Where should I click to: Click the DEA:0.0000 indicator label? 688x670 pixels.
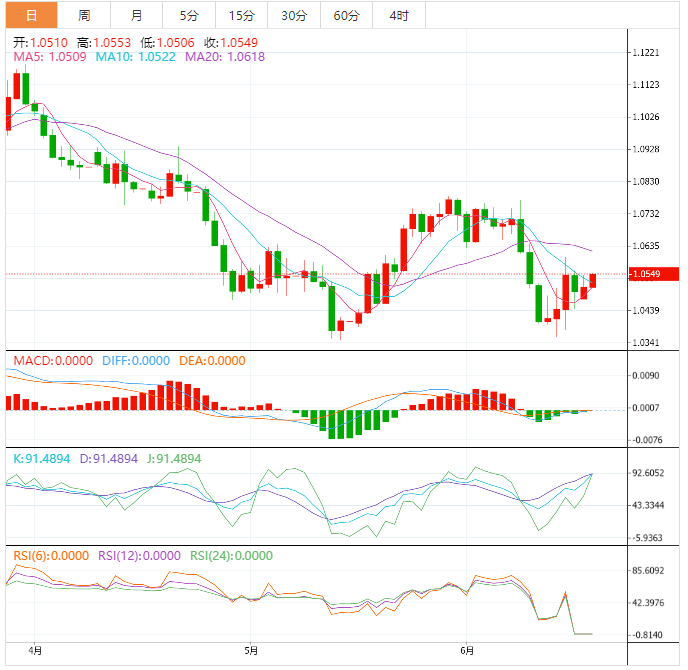[x=212, y=361]
